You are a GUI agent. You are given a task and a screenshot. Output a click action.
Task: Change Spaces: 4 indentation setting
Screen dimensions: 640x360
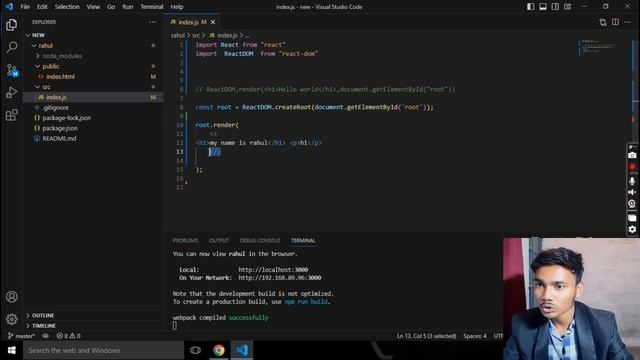coord(475,336)
